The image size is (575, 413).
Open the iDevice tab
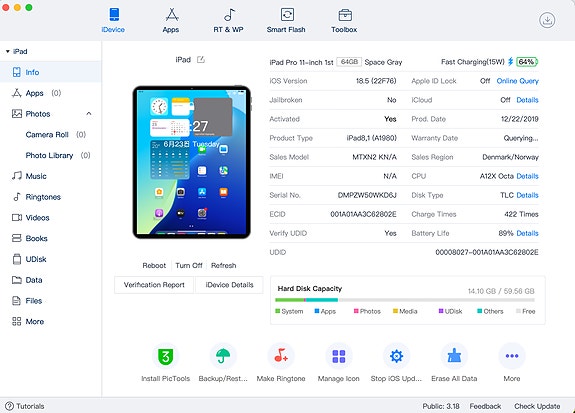pos(113,20)
